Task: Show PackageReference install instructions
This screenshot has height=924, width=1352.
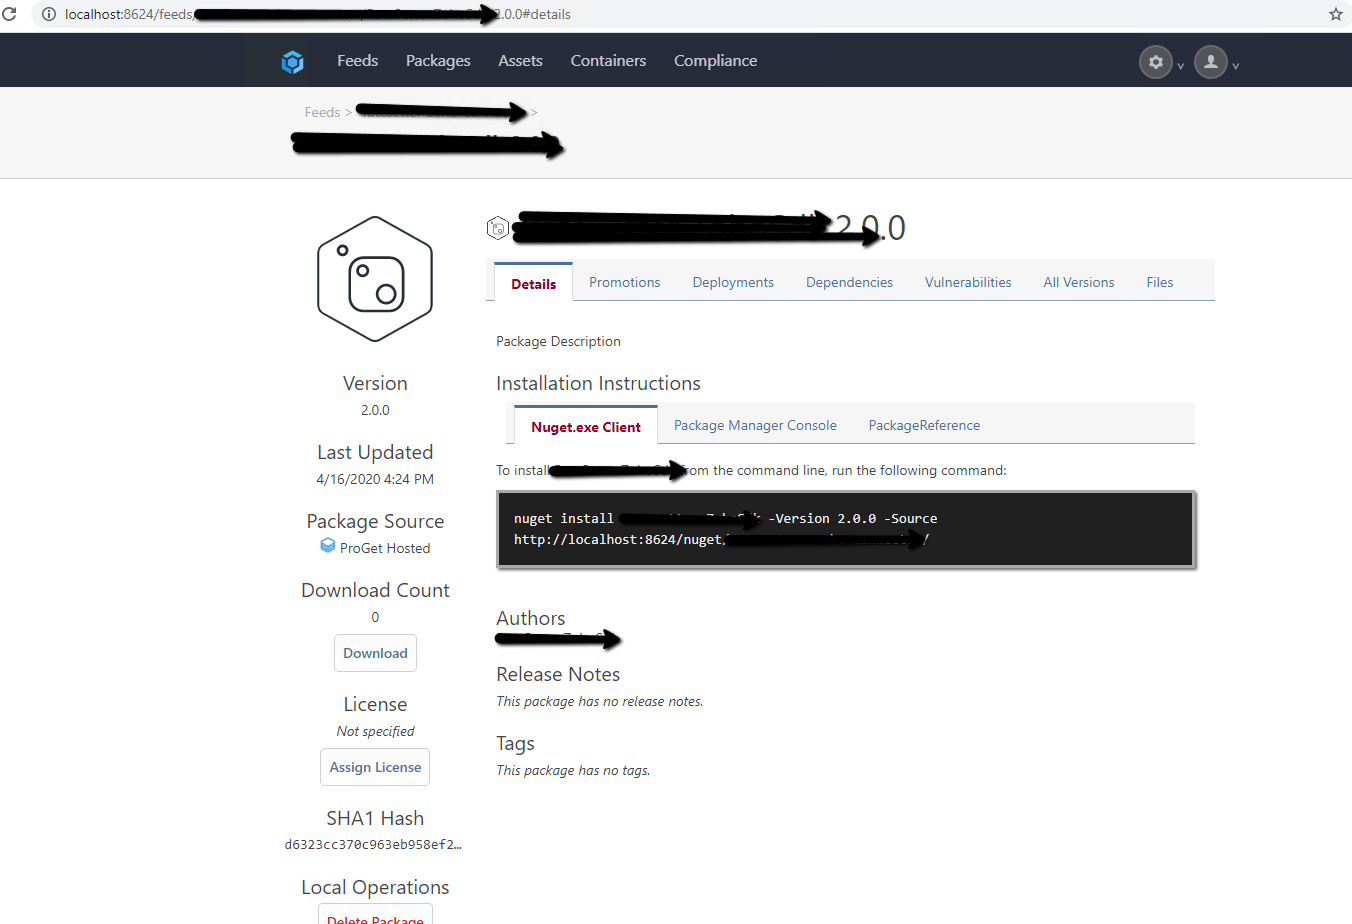Action: (x=924, y=425)
